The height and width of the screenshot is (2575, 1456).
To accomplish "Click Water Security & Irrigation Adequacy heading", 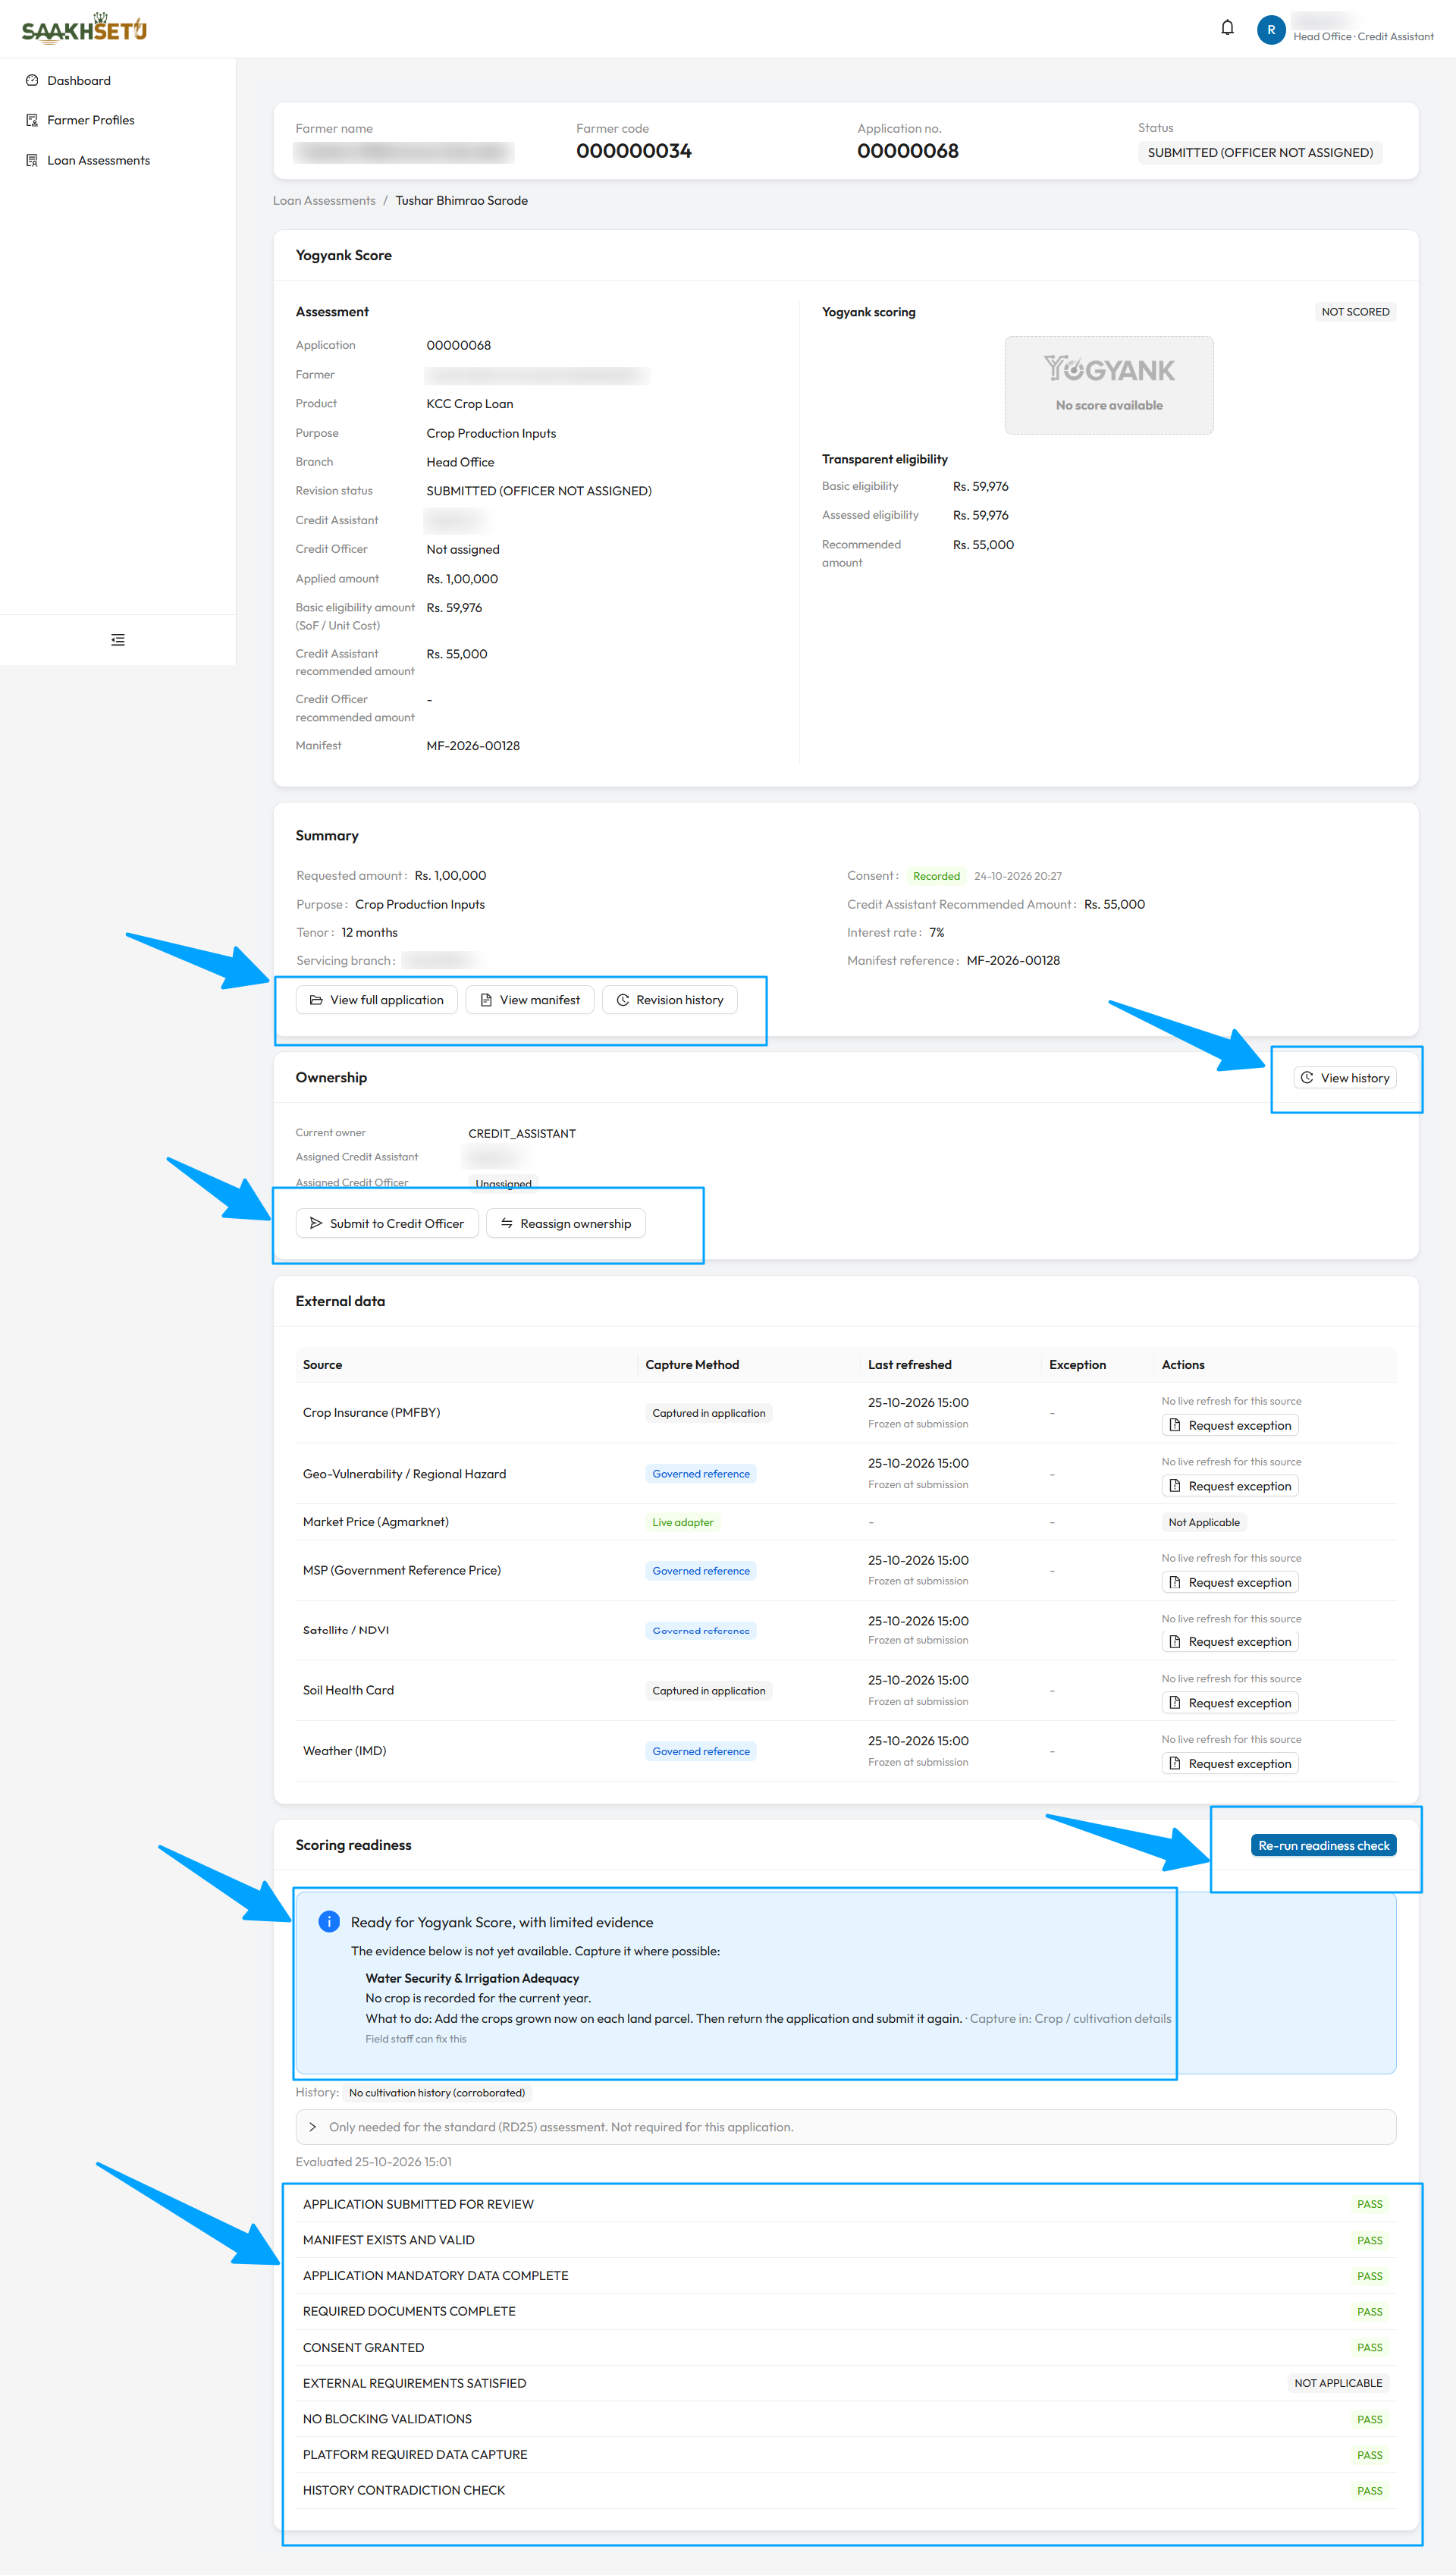I will (472, 1978).
